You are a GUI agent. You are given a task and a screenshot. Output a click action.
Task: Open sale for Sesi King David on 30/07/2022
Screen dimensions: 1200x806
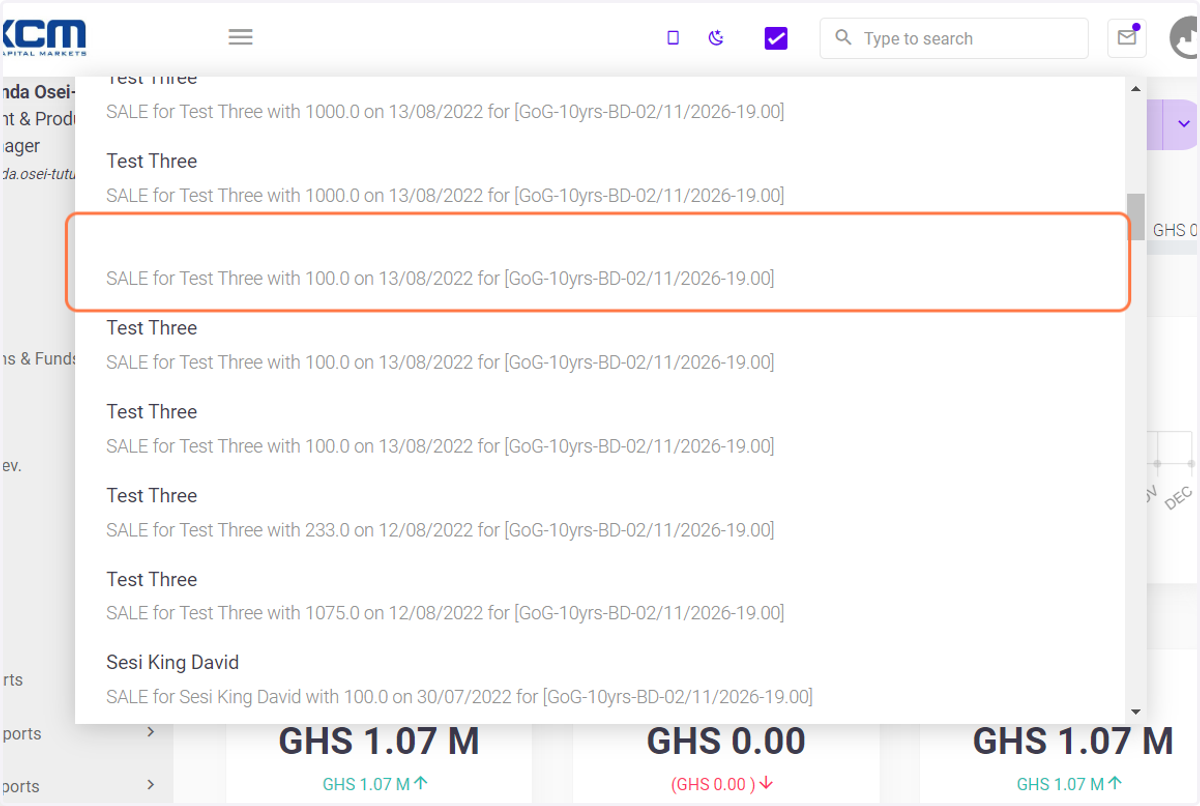(x=459, y=696)
